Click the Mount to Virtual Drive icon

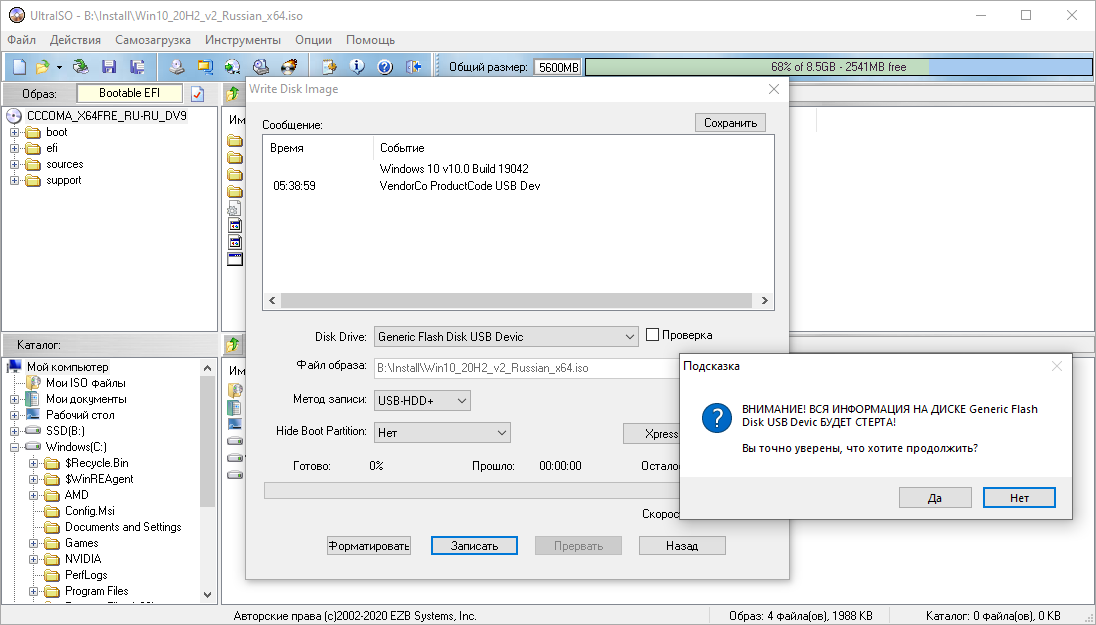tap(261, 67)
